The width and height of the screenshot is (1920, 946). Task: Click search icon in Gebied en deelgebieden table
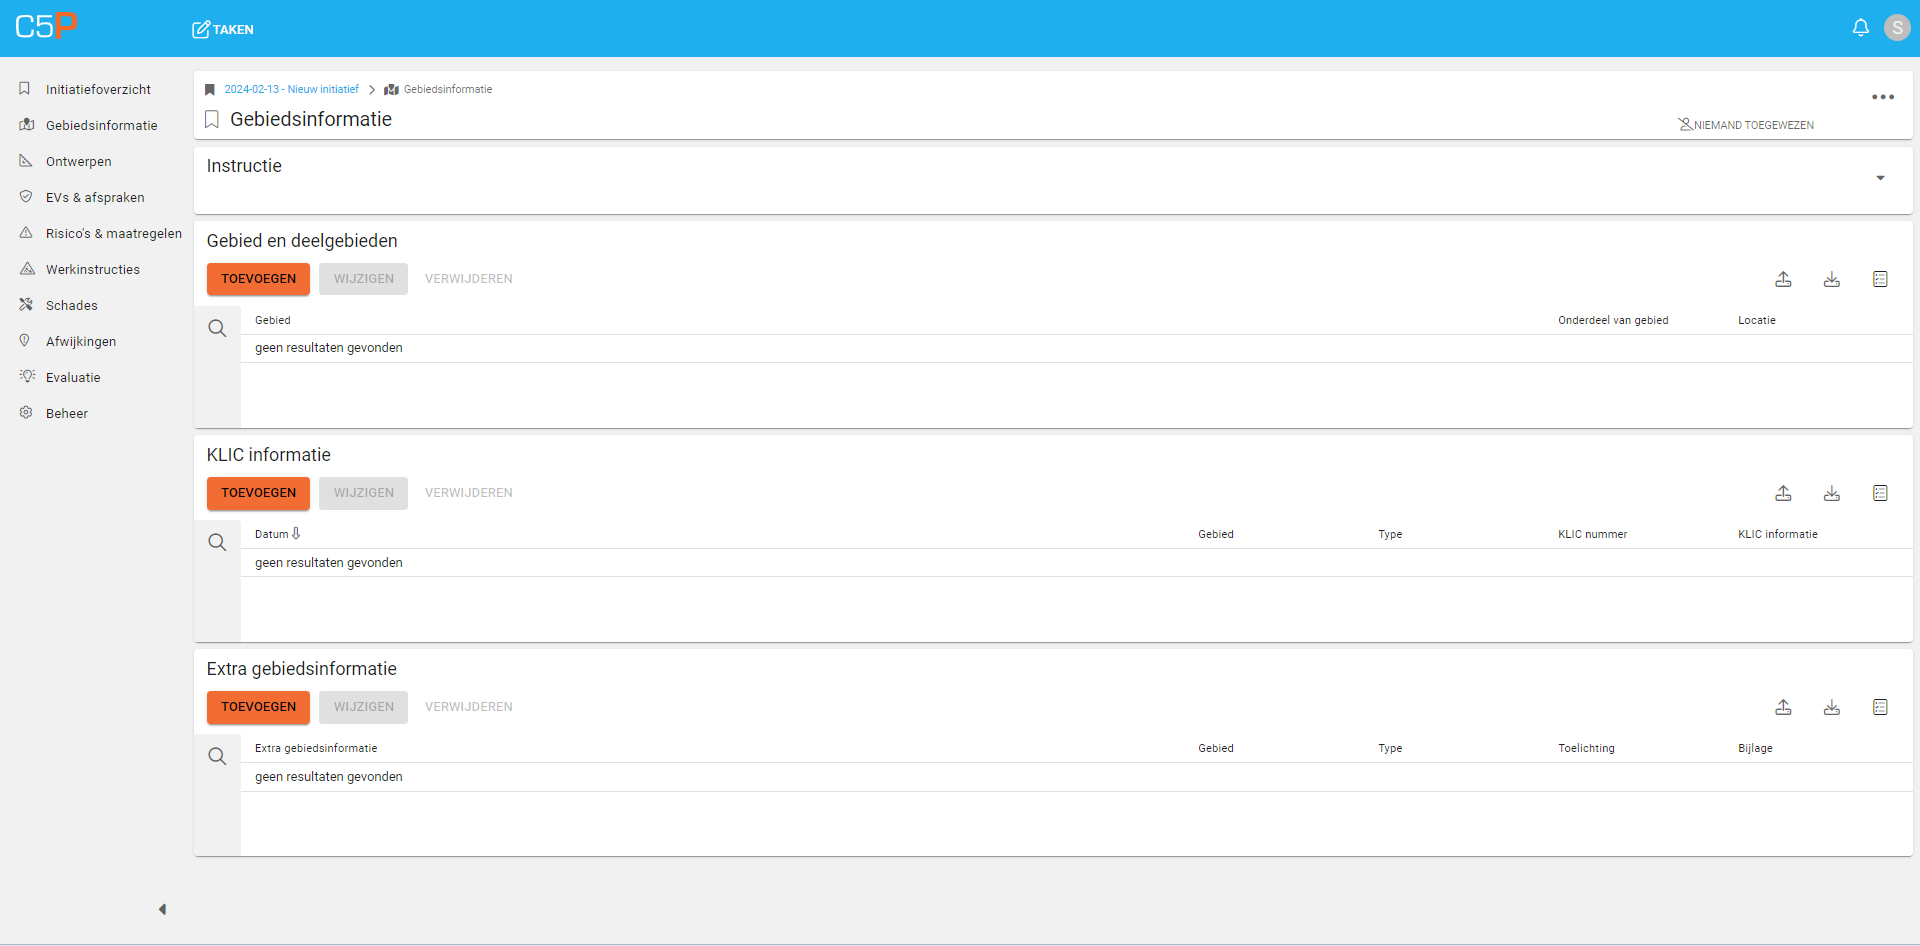click(217, 328)
